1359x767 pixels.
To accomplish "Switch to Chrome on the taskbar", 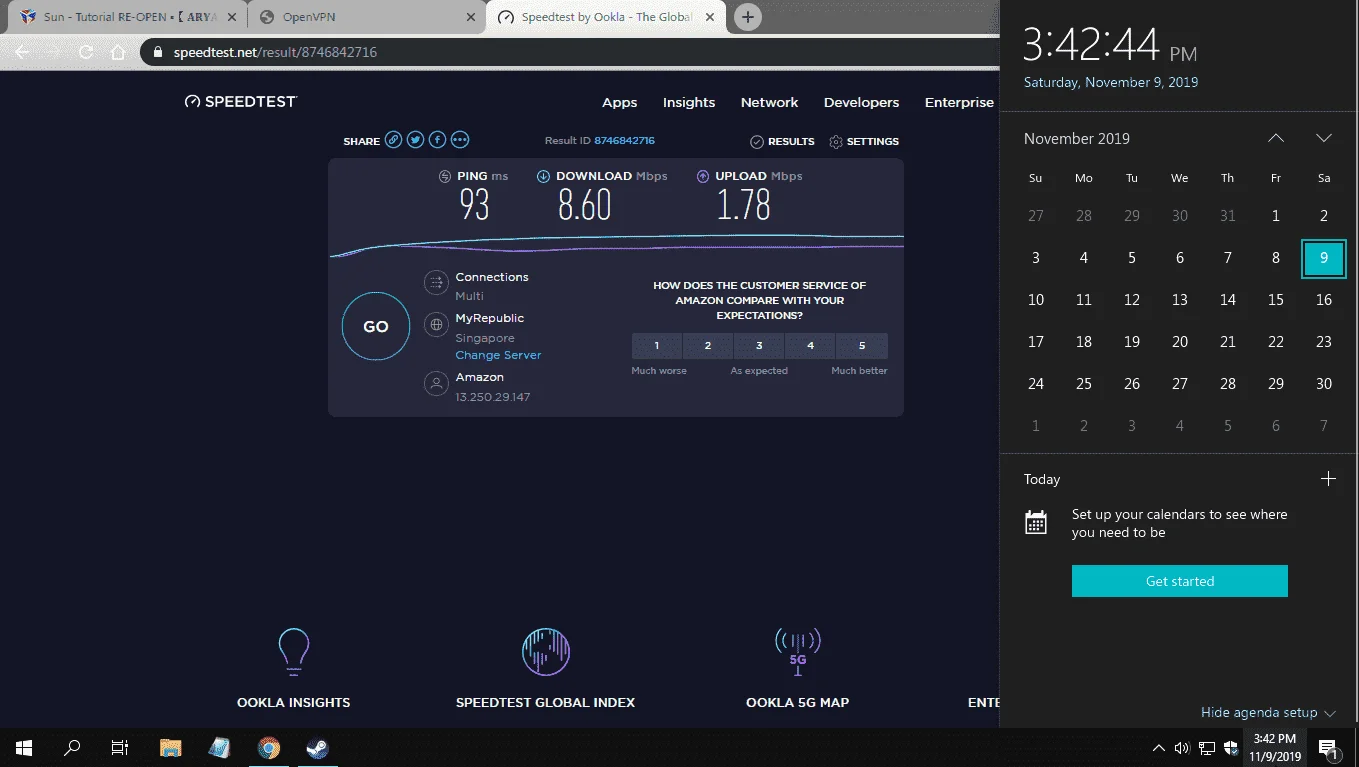I will (x=268, y=747).
